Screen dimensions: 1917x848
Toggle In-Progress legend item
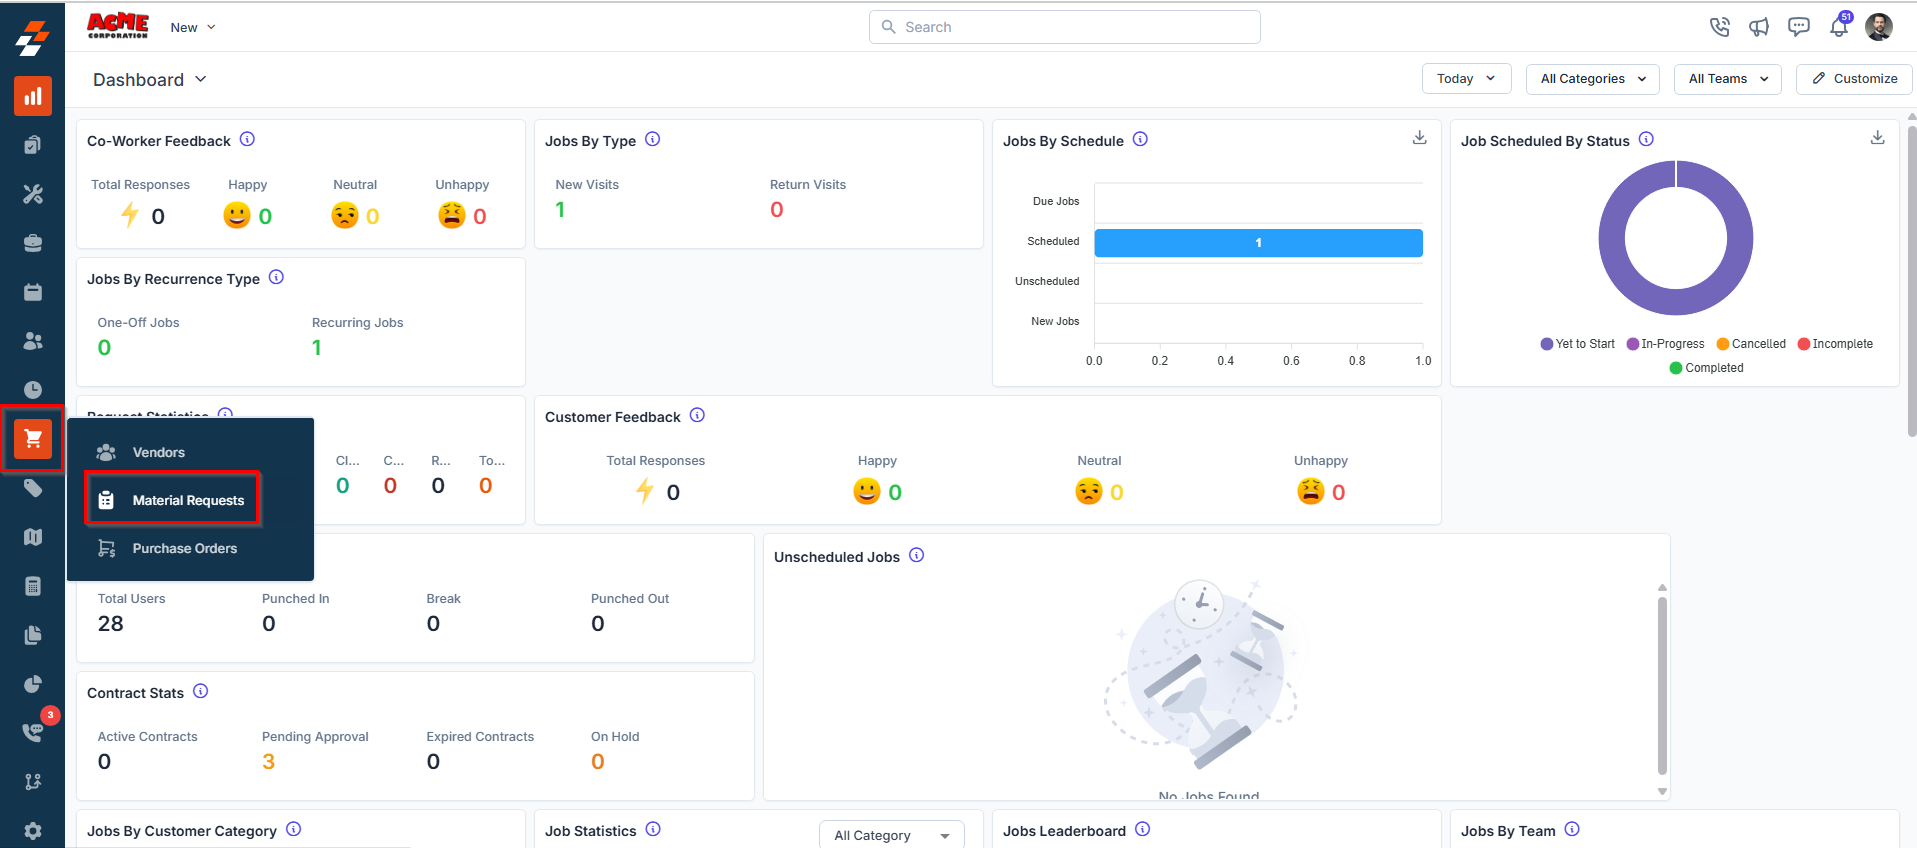[1665, 344]
